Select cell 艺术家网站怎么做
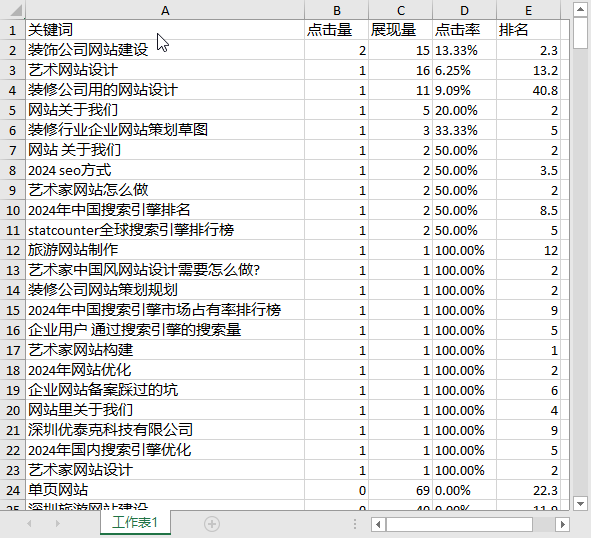Screen dimensions: 591x538 pyautogui.click(x=165, y=190)
